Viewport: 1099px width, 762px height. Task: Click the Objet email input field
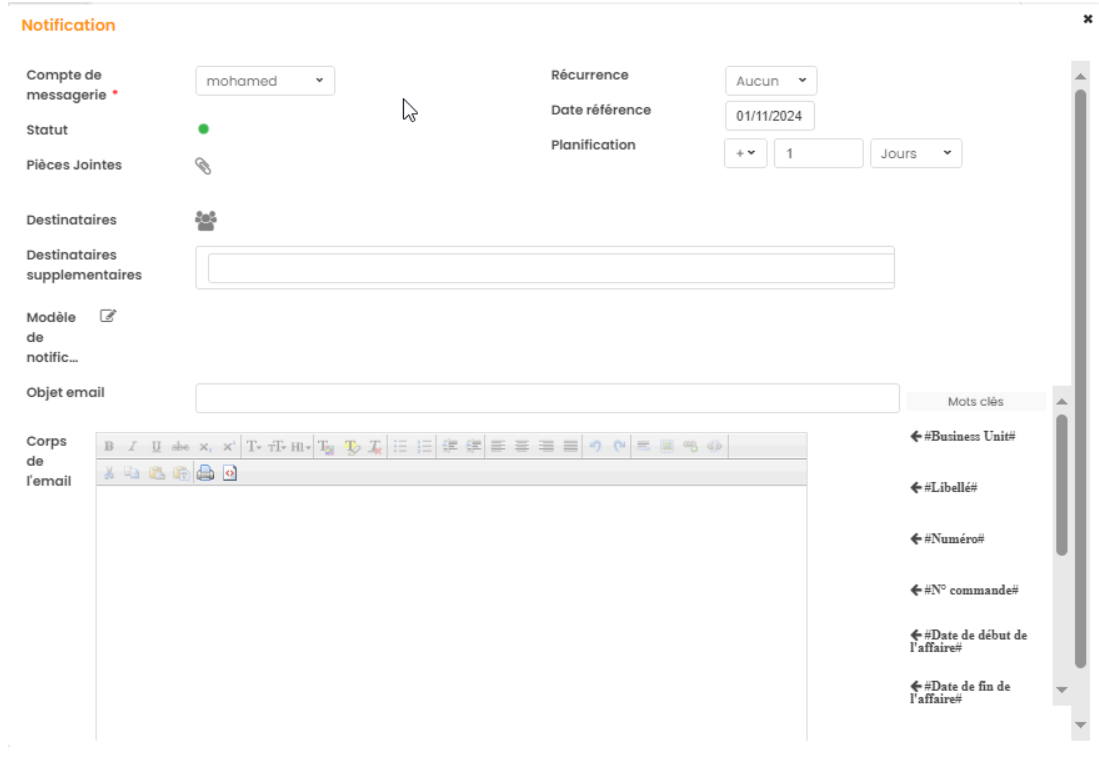(547, 398)
